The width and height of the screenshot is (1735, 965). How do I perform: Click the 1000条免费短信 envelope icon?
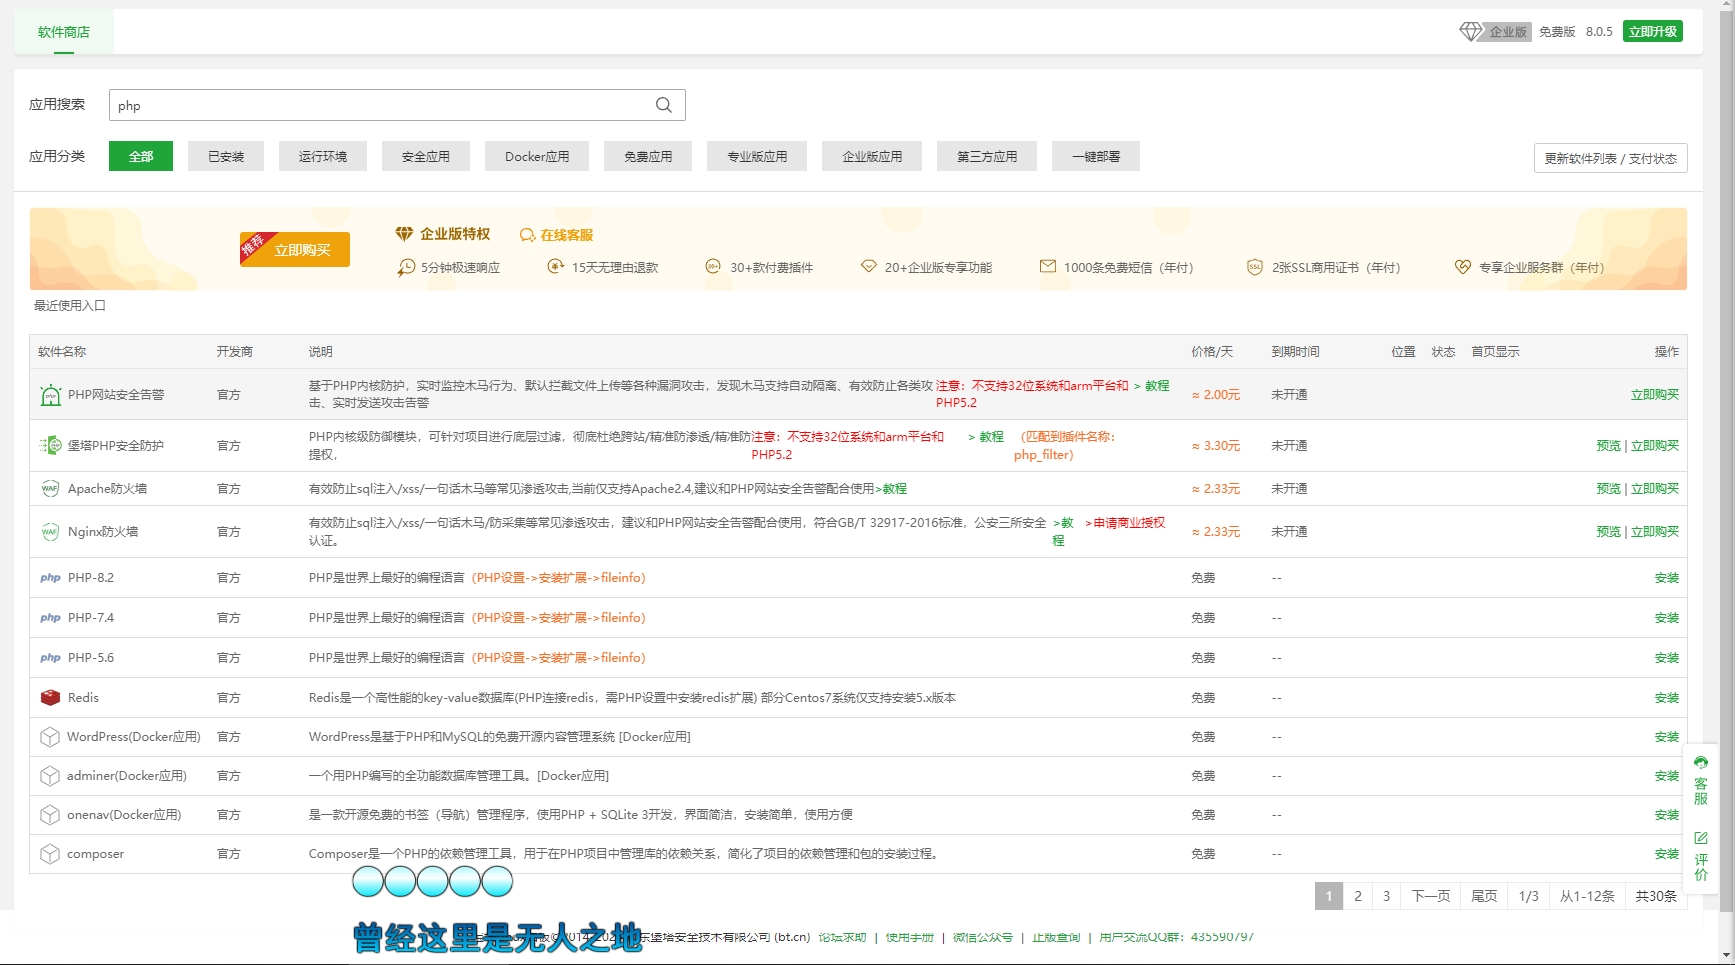1048,266
